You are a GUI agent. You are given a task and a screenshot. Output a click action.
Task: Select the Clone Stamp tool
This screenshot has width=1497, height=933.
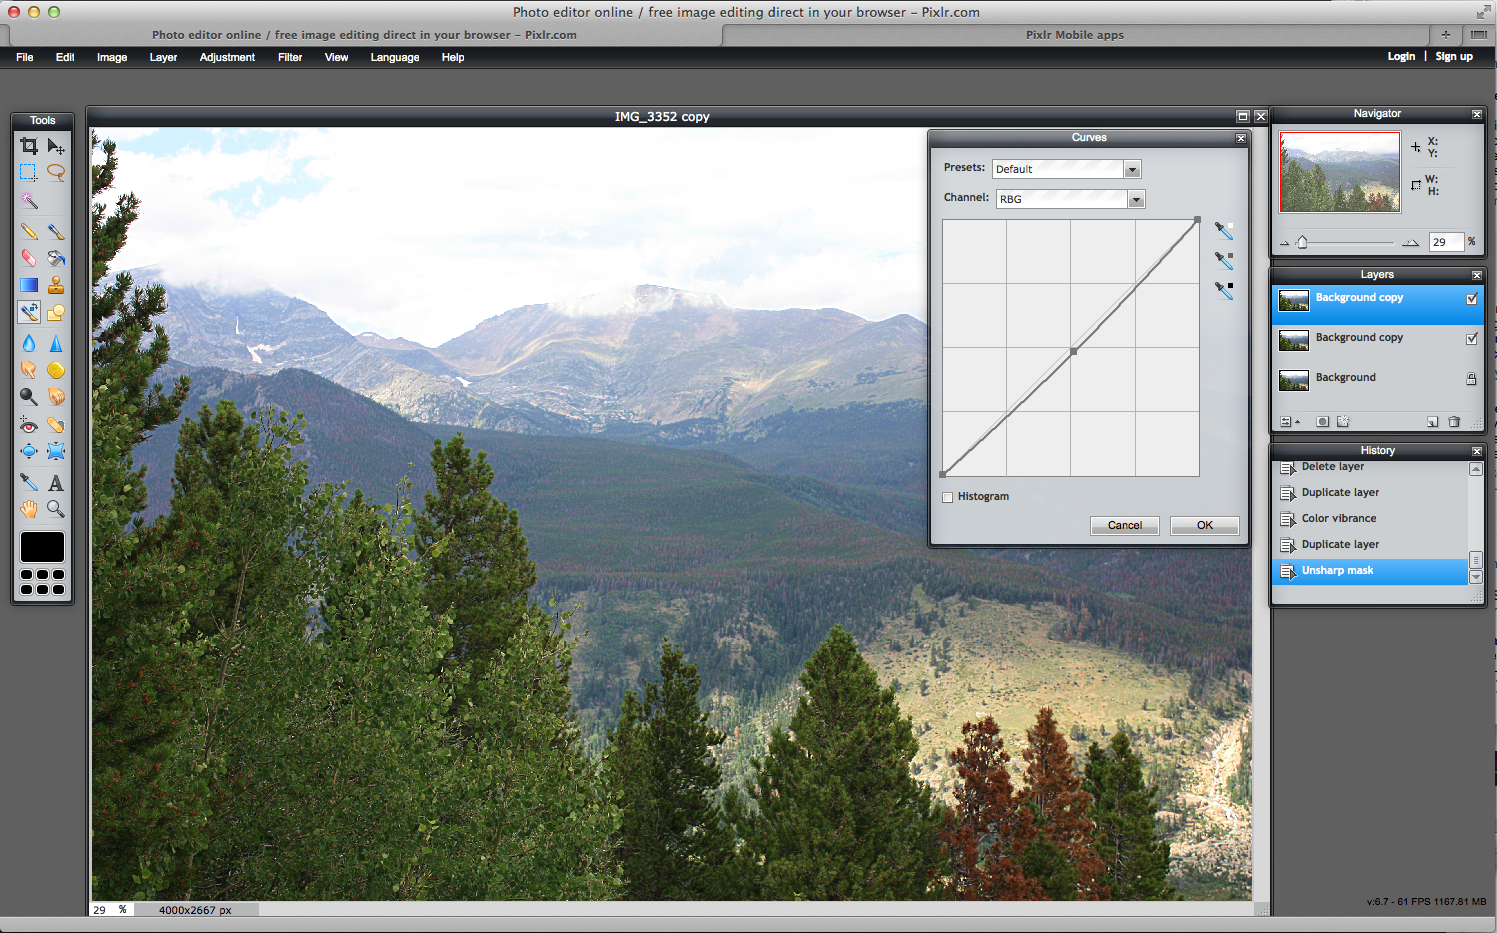56,285
